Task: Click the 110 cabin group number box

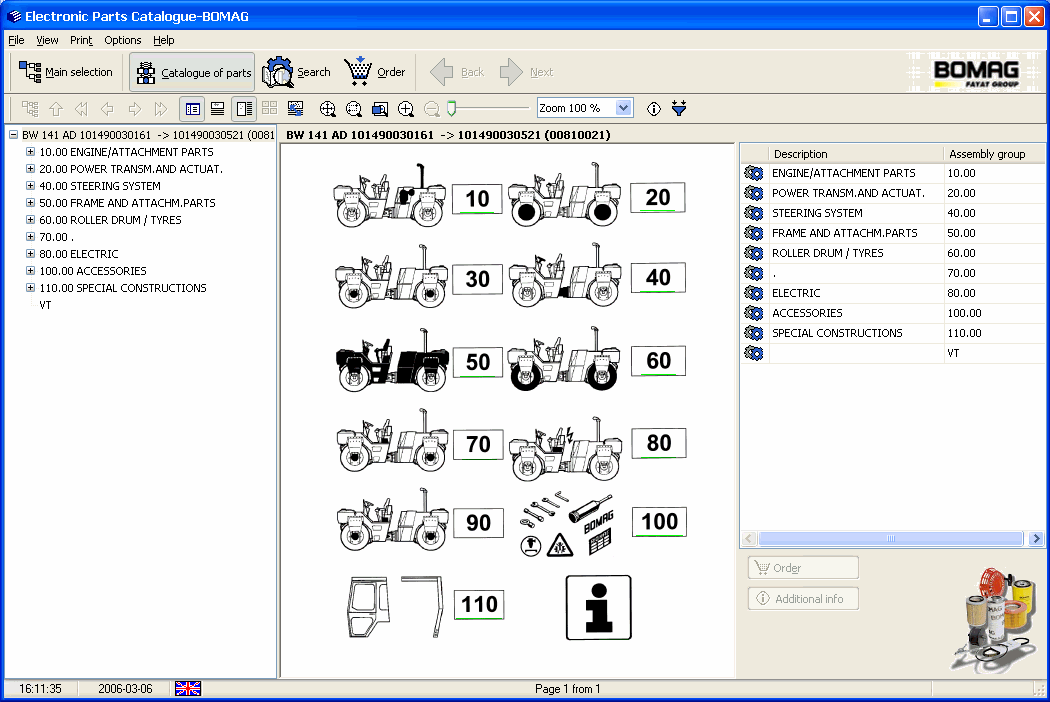Action: pyautogui.click(x=479, y=604)
